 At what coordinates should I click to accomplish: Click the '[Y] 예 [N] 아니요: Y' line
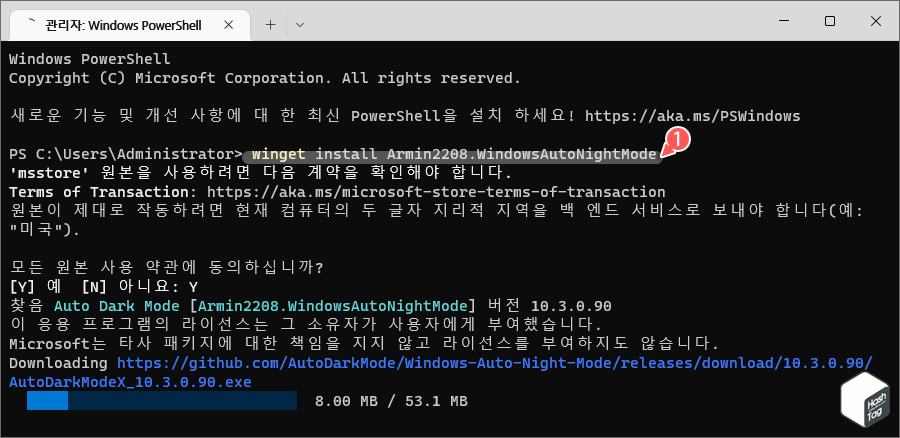point(103,286)
